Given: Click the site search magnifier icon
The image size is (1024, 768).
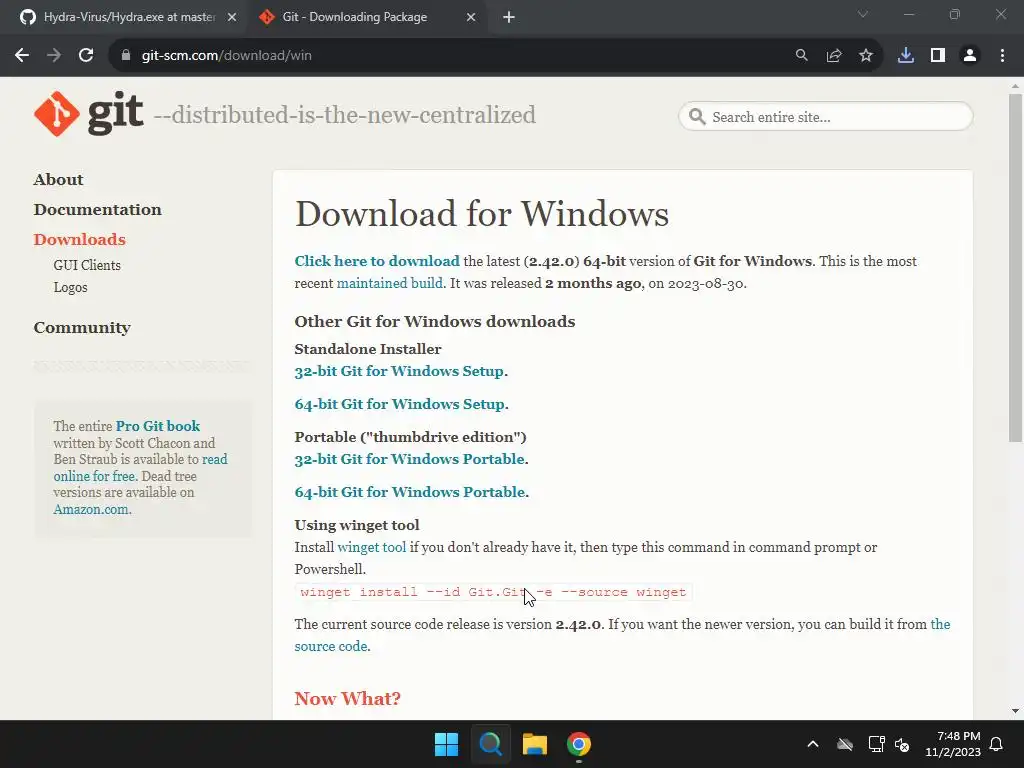Looking at the screenshot, I should click(x=697, y=117).
